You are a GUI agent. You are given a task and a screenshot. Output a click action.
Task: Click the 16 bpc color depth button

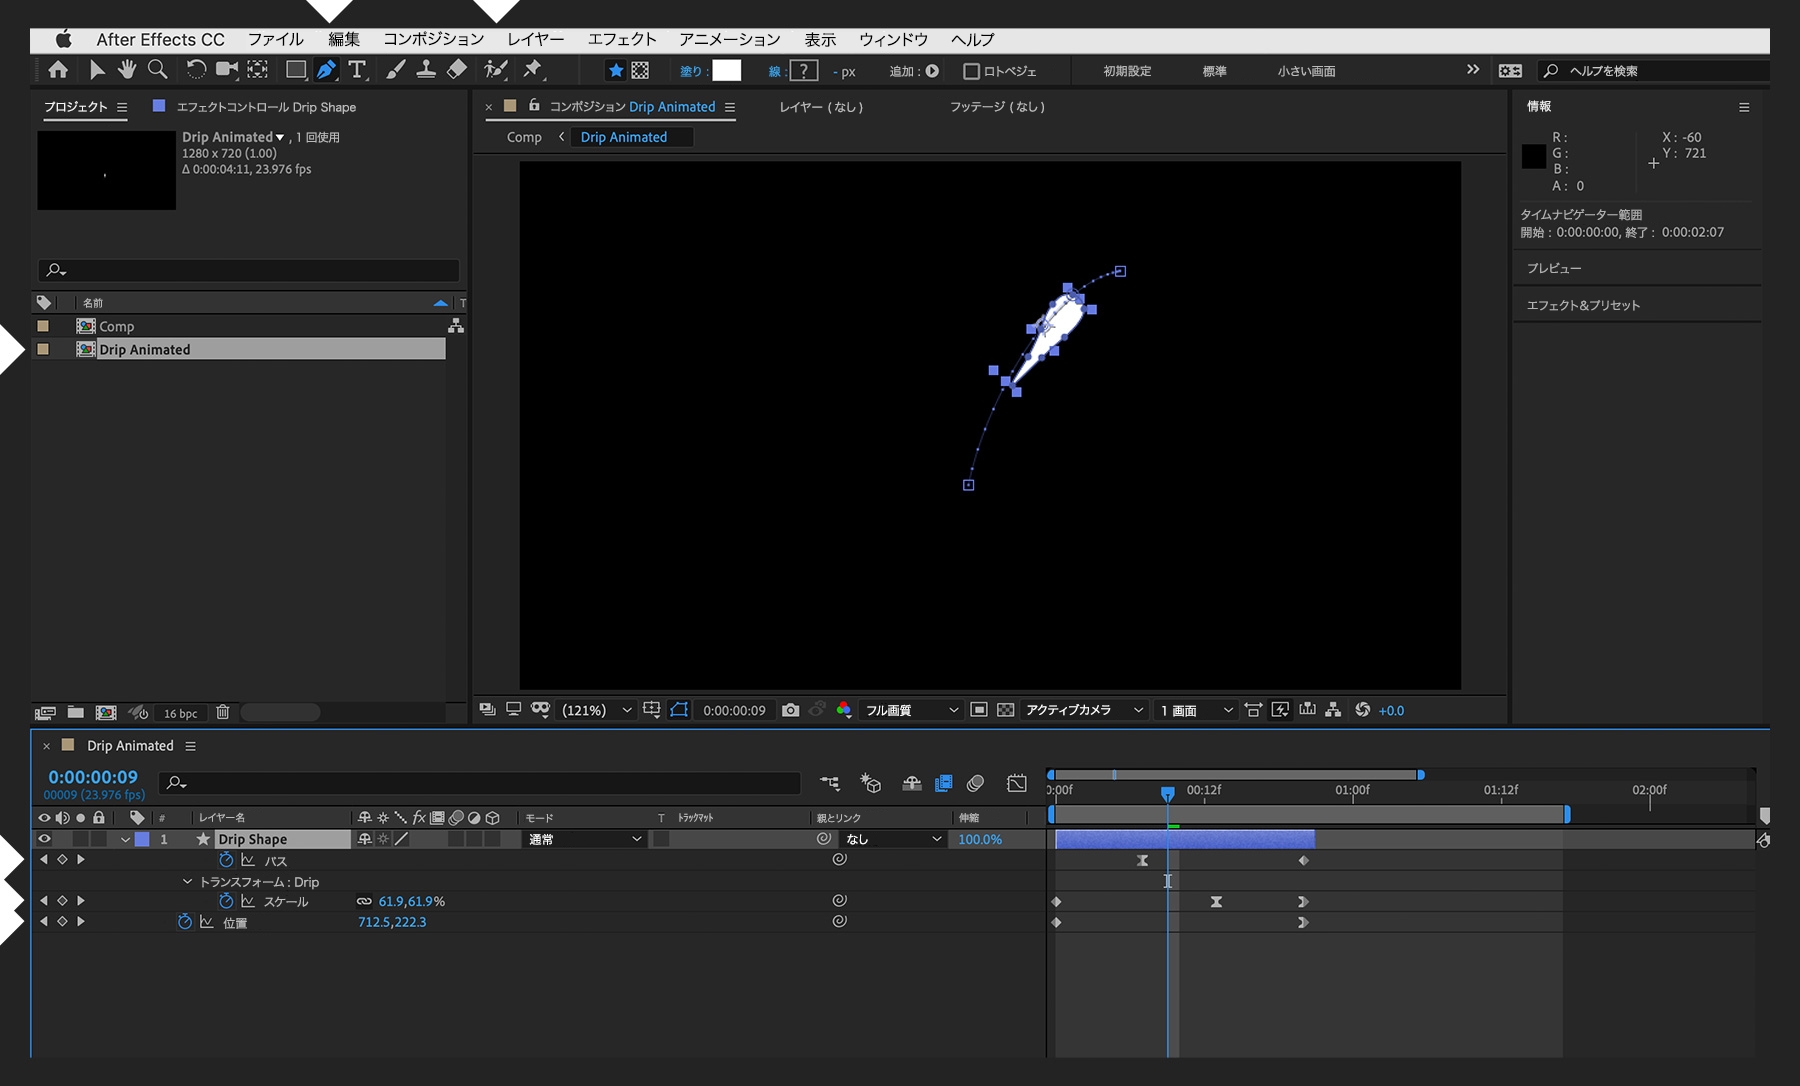point(180,713)
